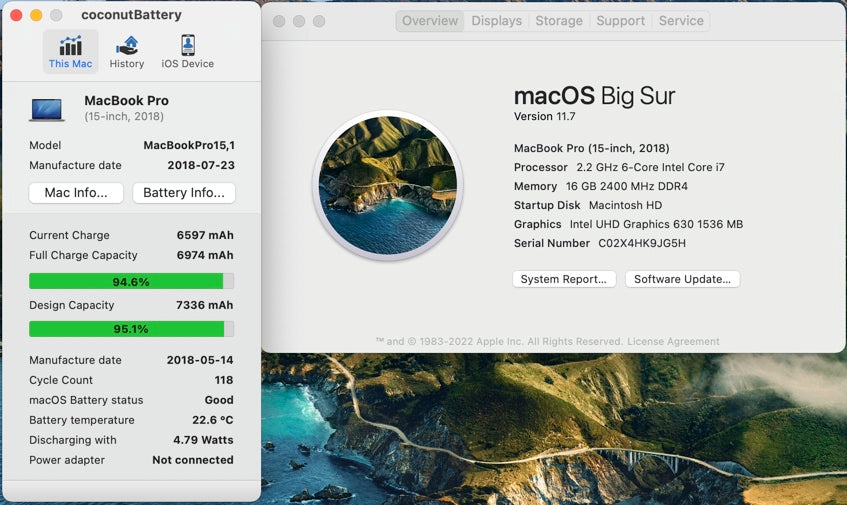Click the Current Charge 6597 mAh value
The height and width of the screenshot is (505, 847).
tap(205, 235)
